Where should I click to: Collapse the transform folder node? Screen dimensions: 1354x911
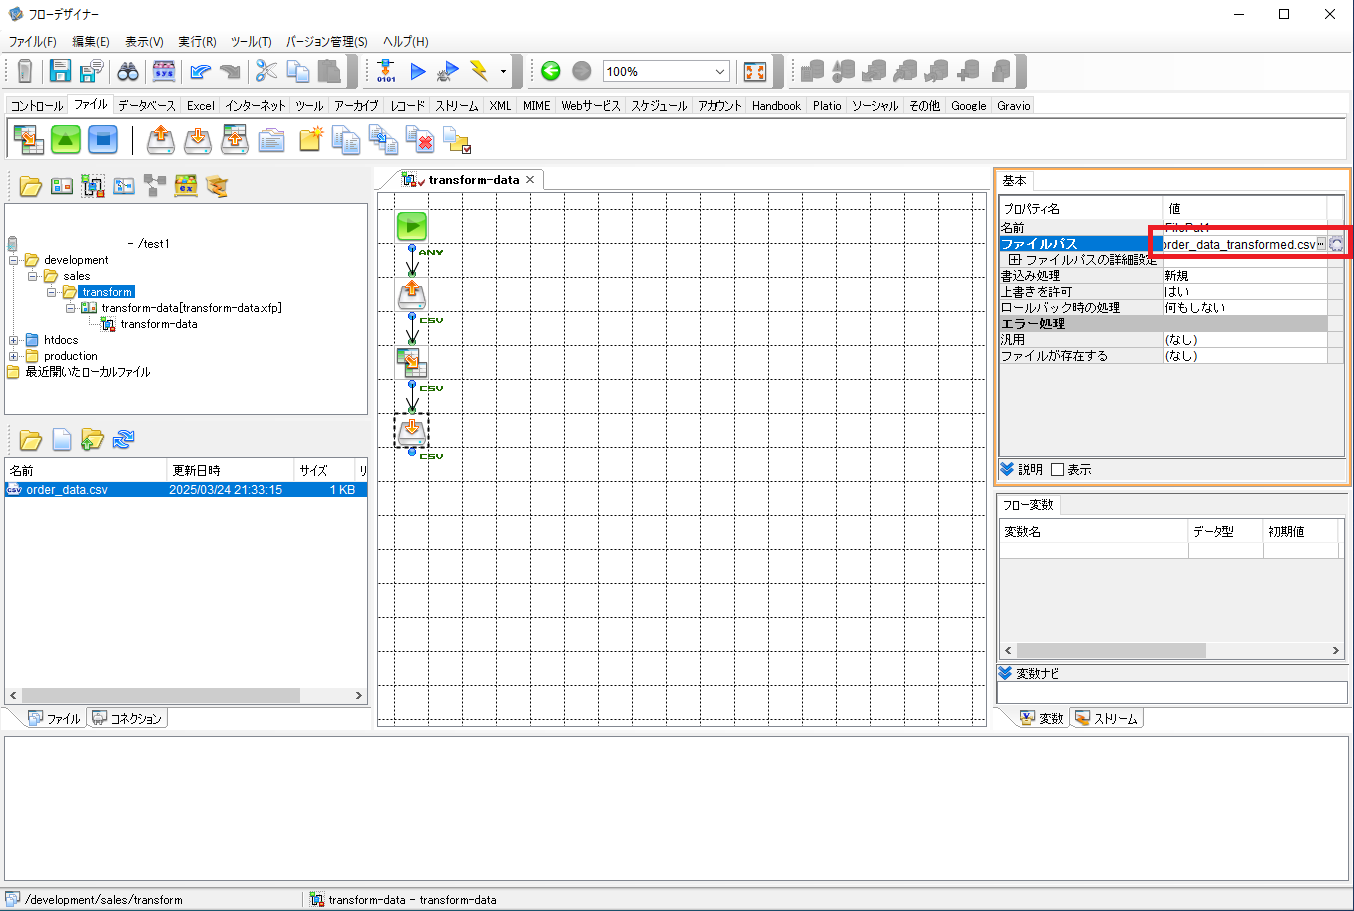tap(52, 292)
